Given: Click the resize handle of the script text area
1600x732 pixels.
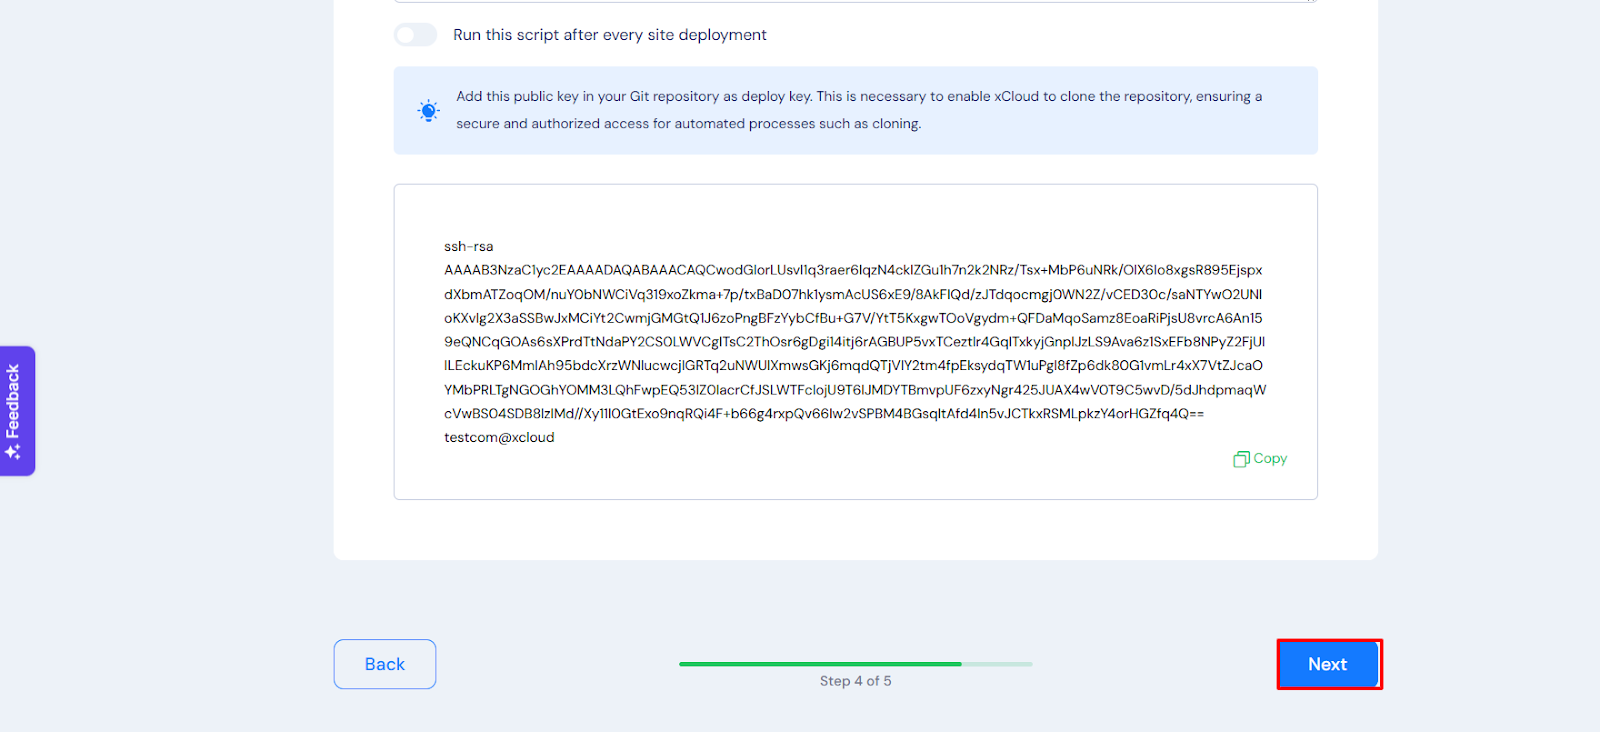Looking at the screenshot, I should coord(1311,1).
